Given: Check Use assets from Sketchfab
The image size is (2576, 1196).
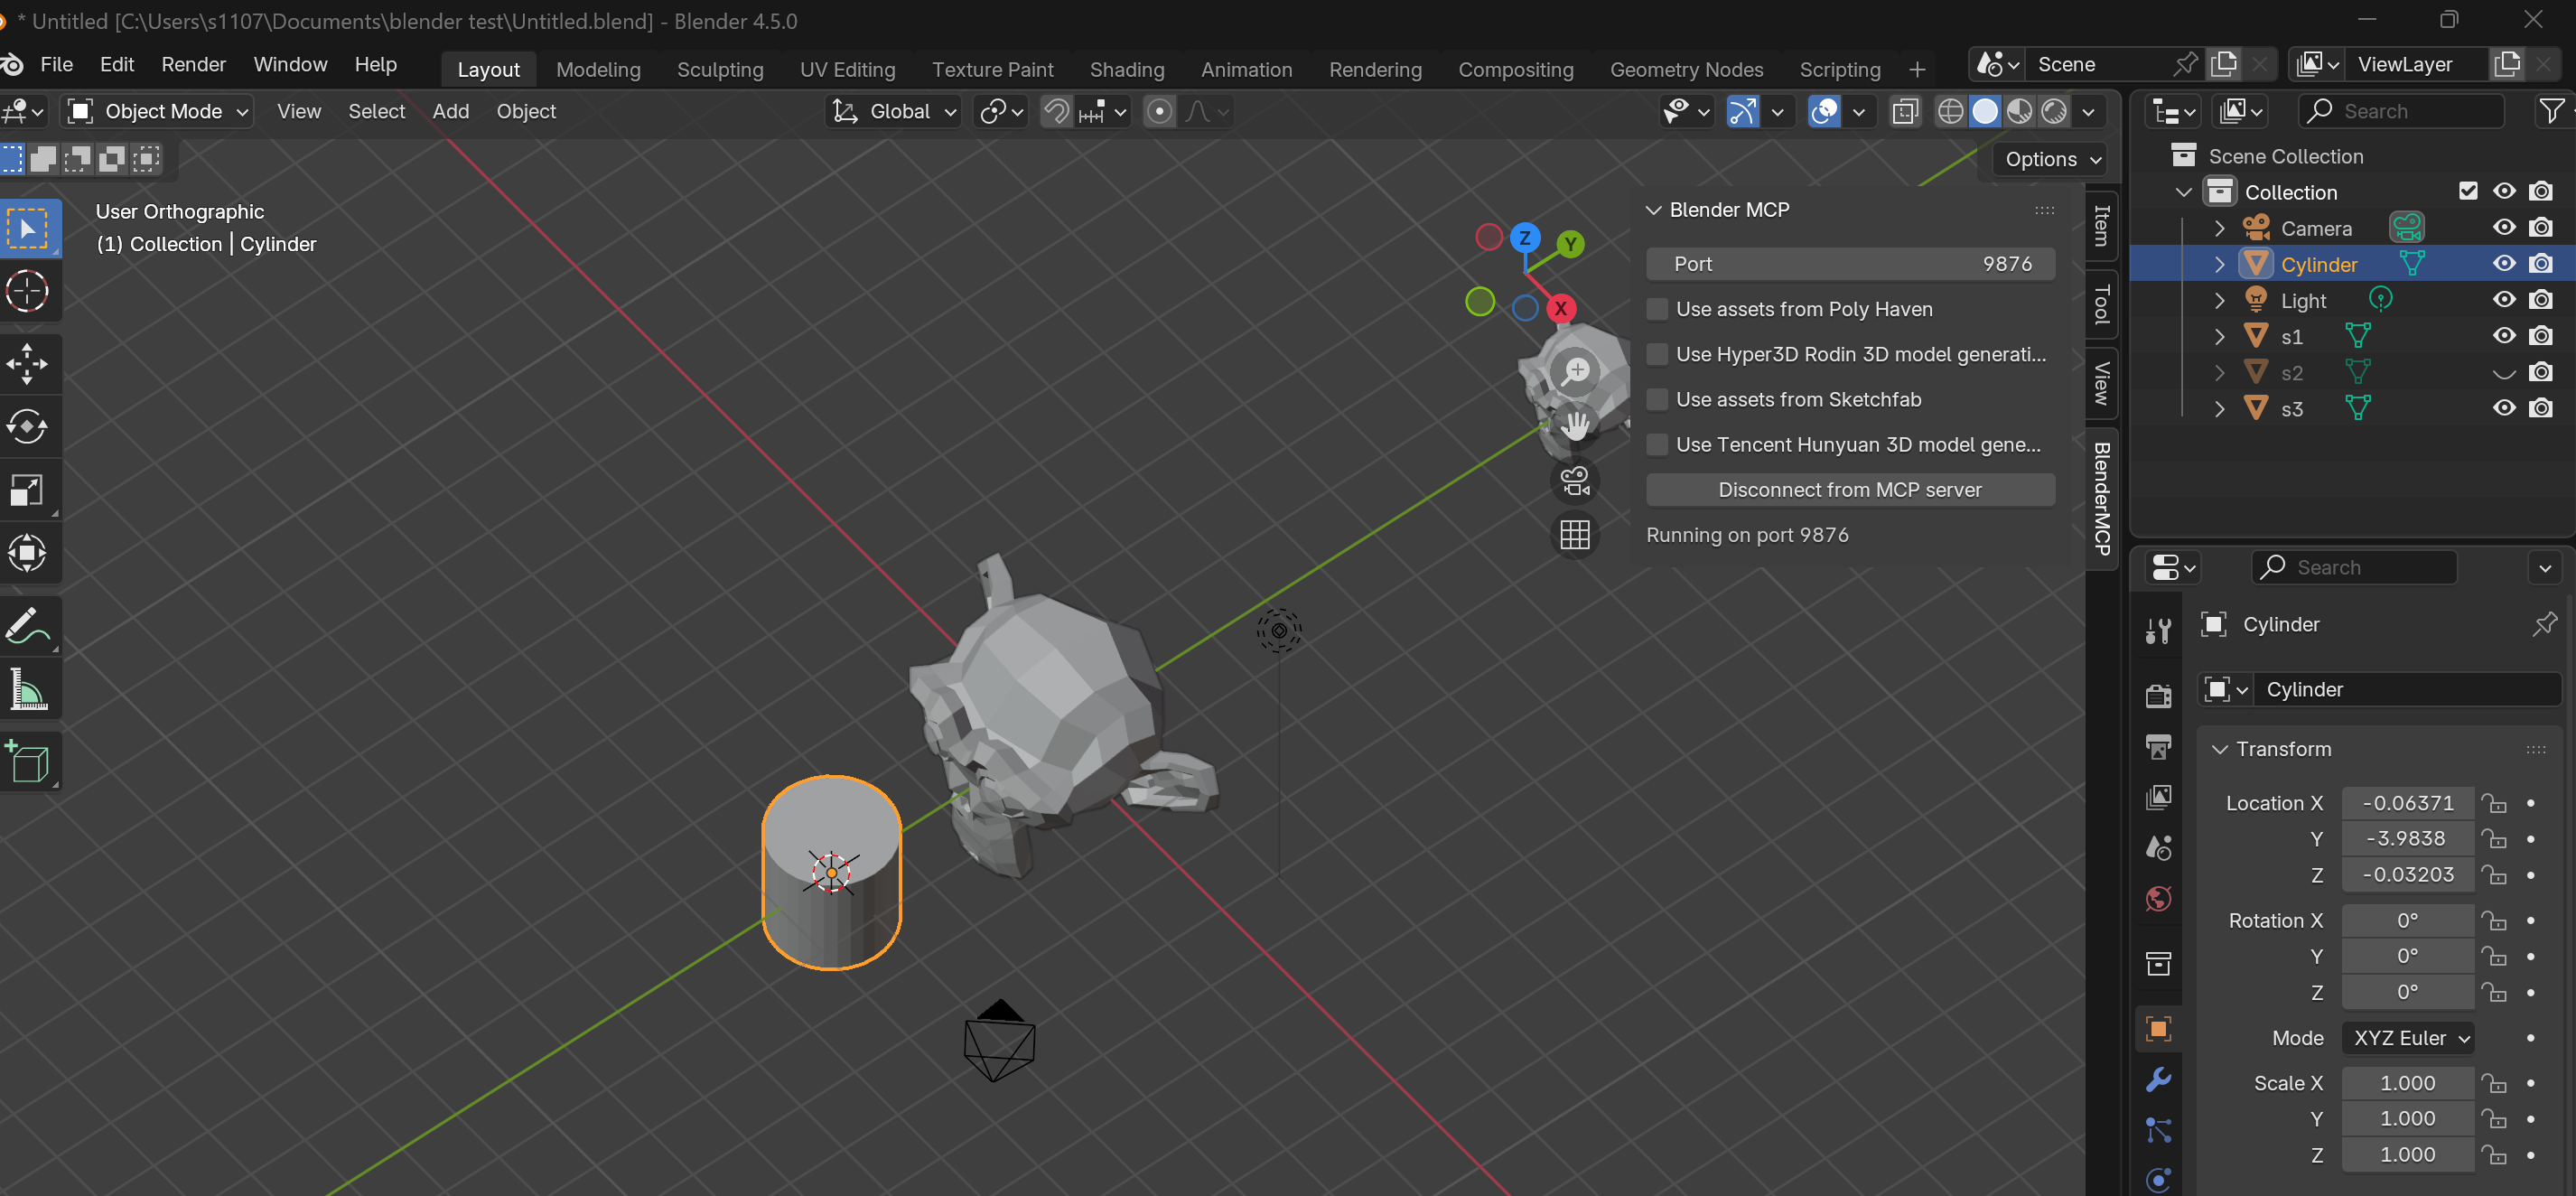Looking at the screenshot, I should tap(1657, 399).
